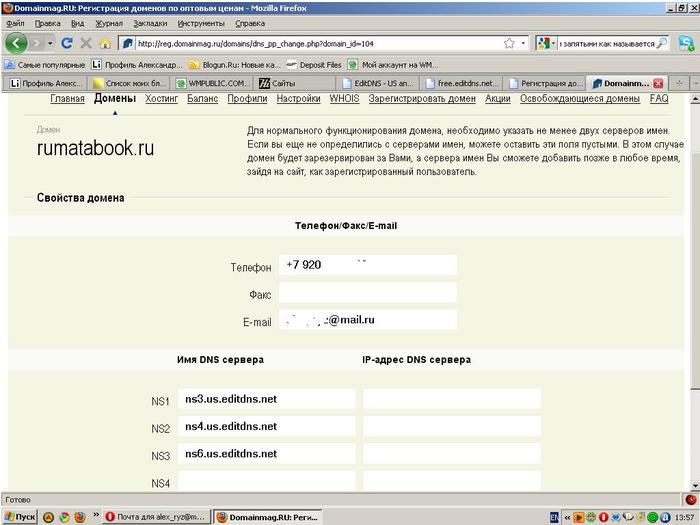Open the Правка menu

tap(47, 23)
